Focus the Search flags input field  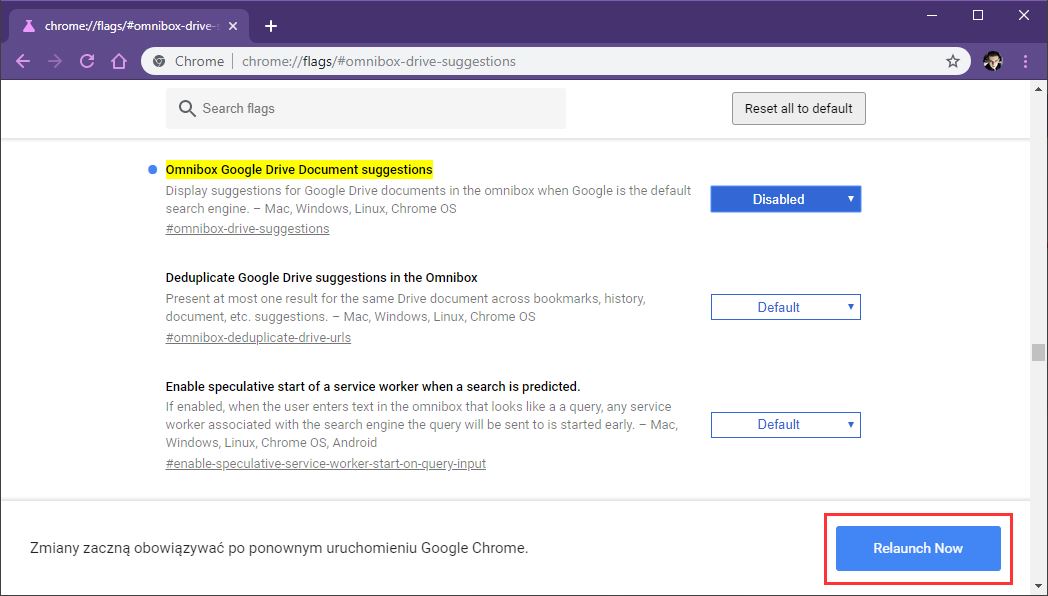tap(366, 108)
